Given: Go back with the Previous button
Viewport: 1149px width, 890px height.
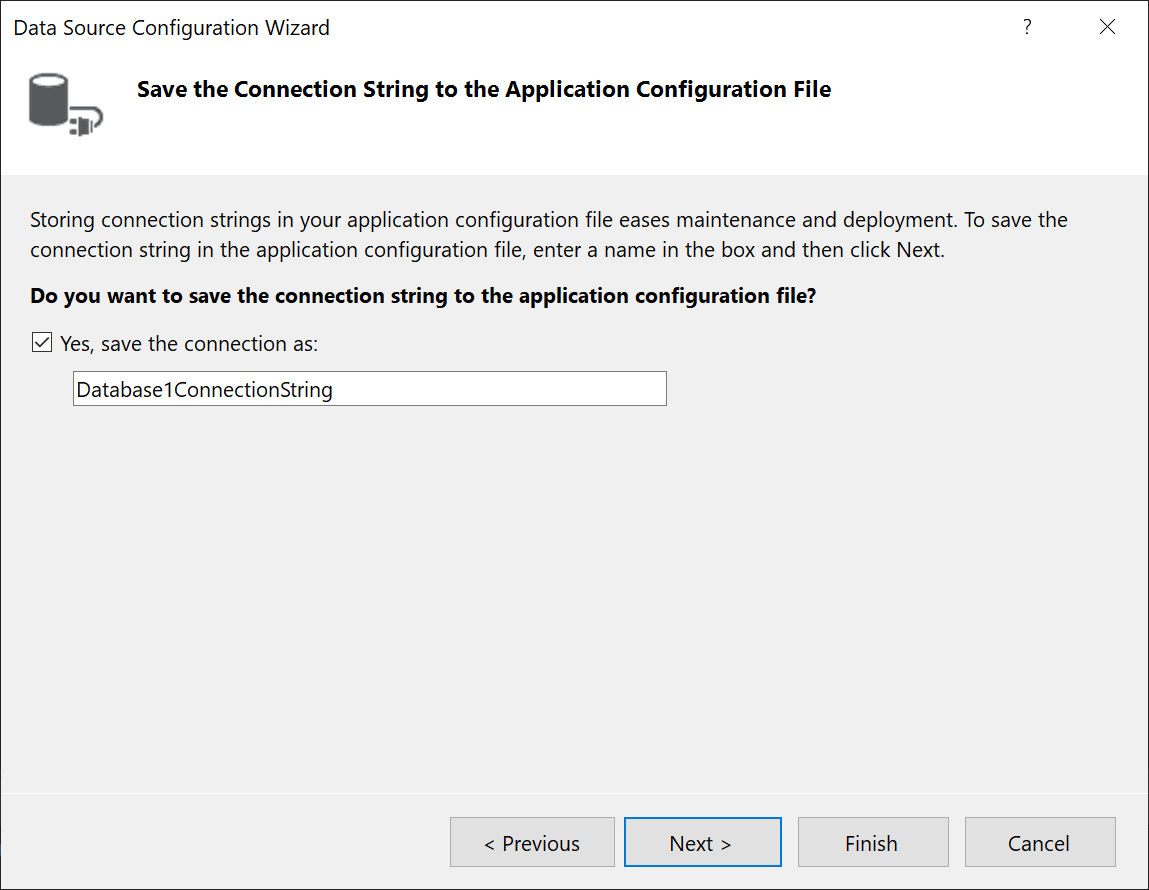Looking at the screenshot, I should [x=532, y=843].
